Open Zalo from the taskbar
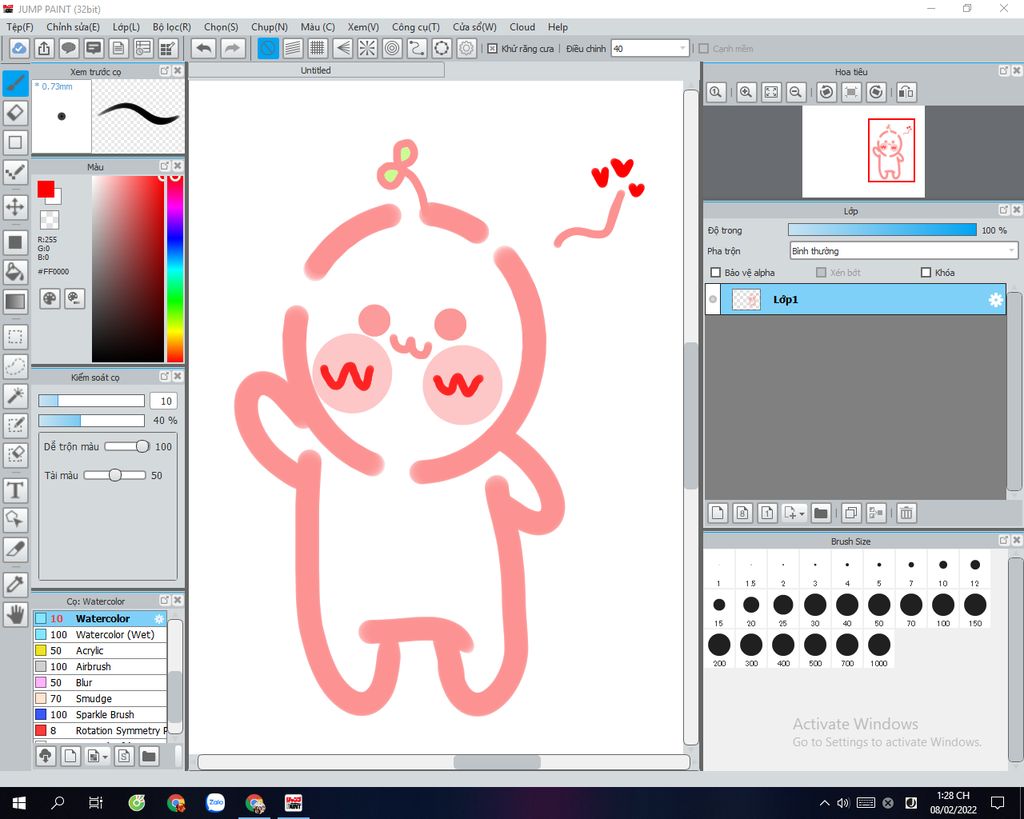Screen dimensions: 1024x819 click(x=216, y=803)
